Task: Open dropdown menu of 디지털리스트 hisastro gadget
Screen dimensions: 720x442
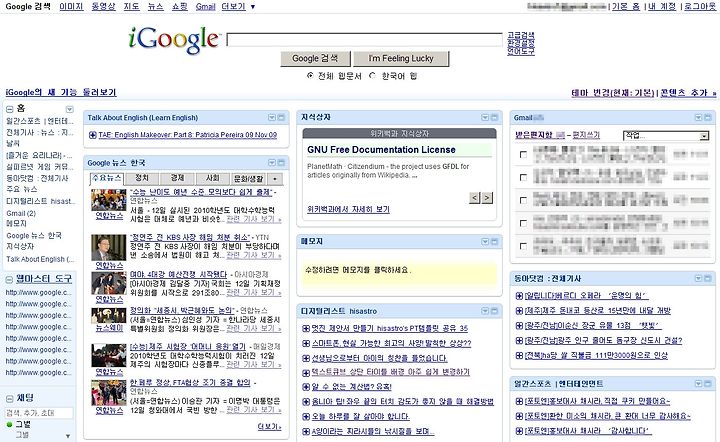Action: [485, 311]
